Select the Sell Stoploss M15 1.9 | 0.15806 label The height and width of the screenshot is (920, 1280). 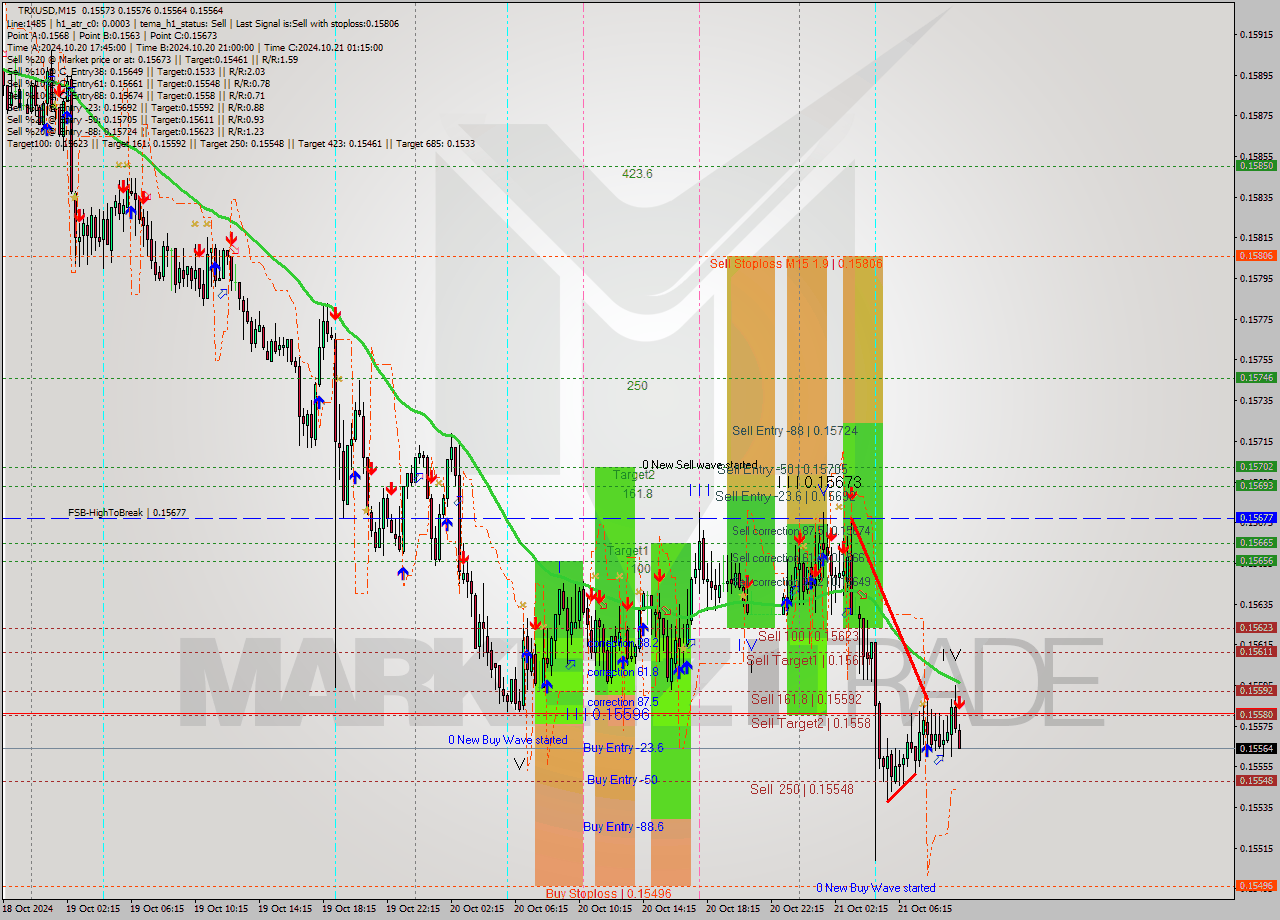click(796, 264)
